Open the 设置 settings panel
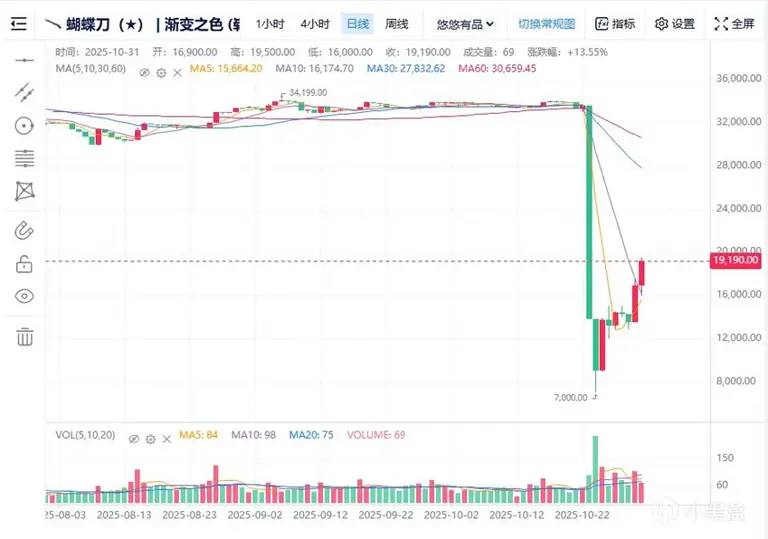768x539 pixels. (675, 24)
